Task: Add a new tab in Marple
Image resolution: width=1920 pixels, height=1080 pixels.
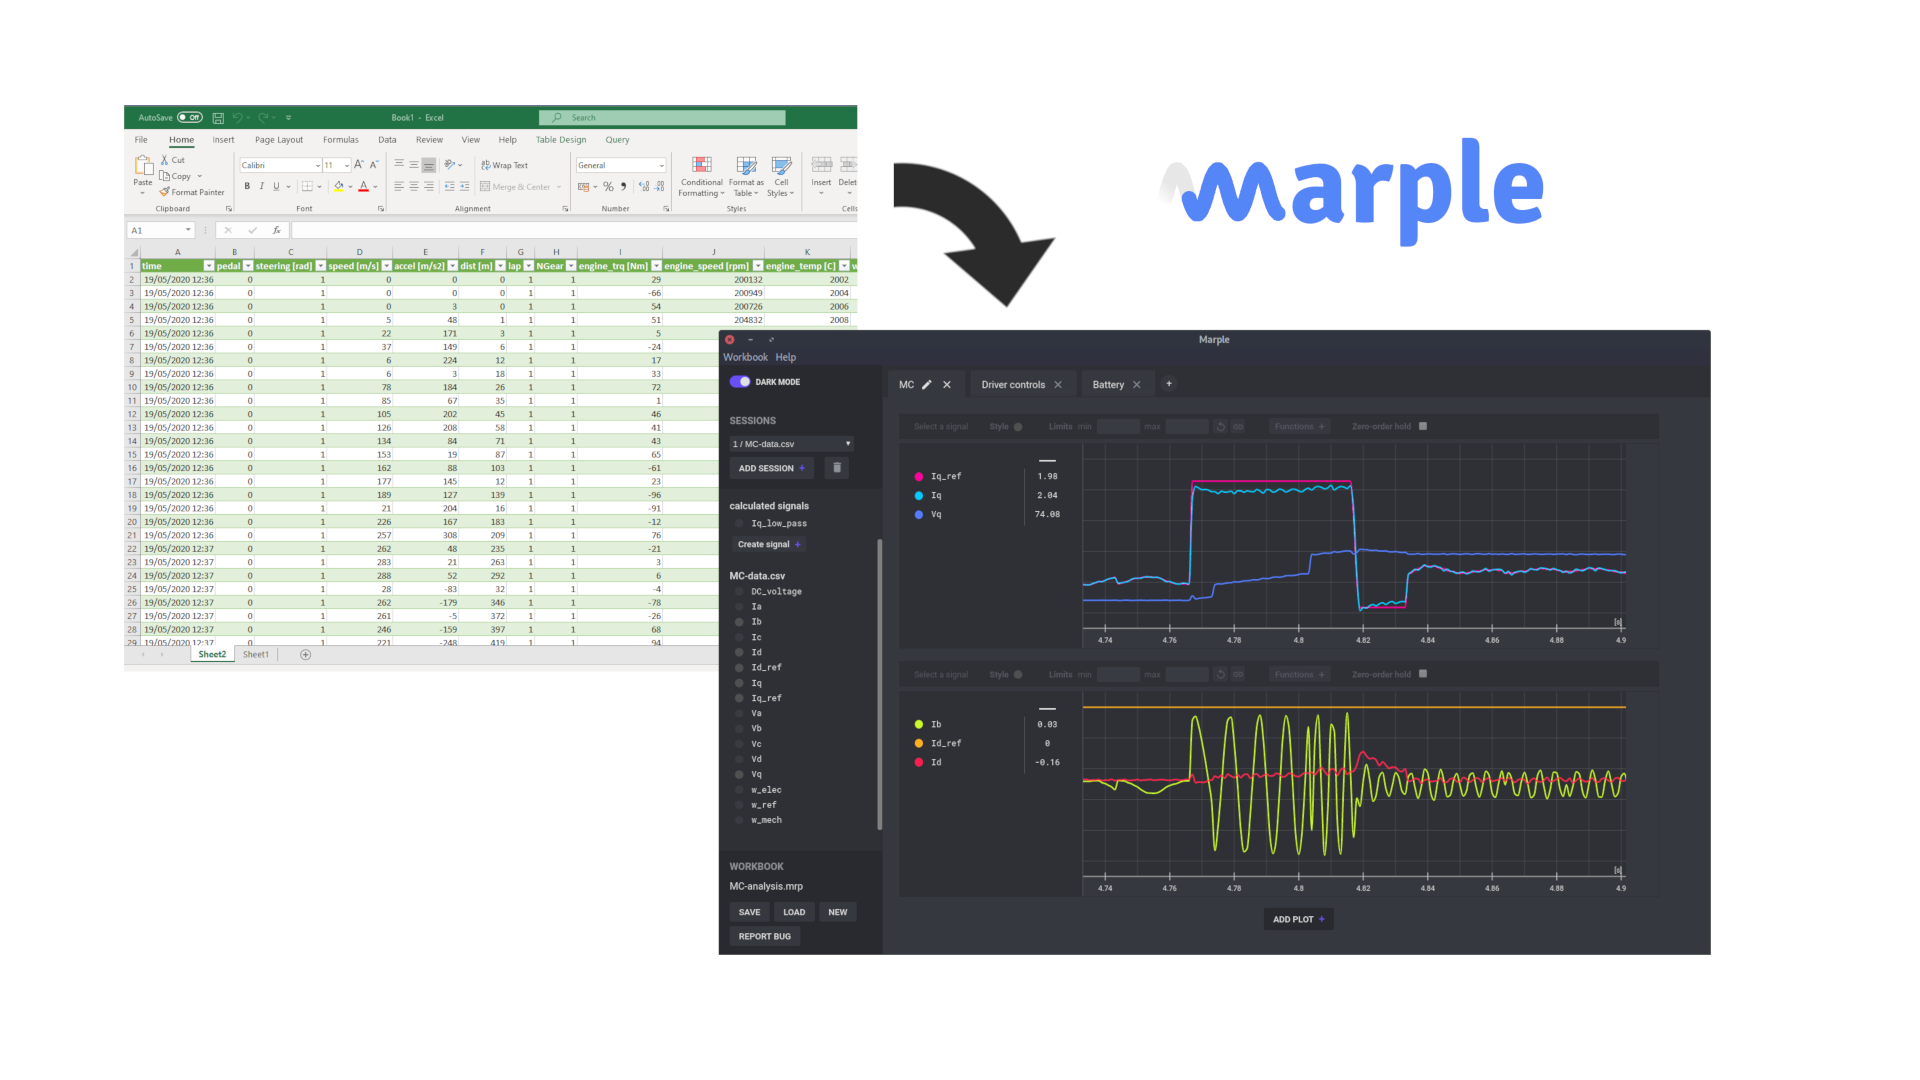Action: pos(1169,384)
